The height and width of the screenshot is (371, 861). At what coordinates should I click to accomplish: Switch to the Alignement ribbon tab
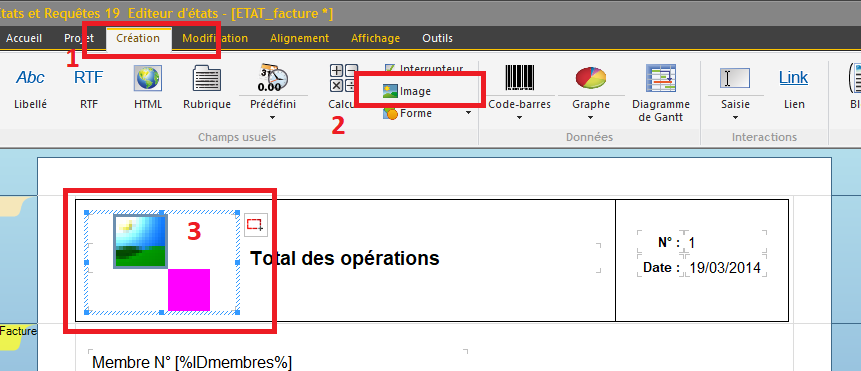pyautogui.click(x=299, y=38)
